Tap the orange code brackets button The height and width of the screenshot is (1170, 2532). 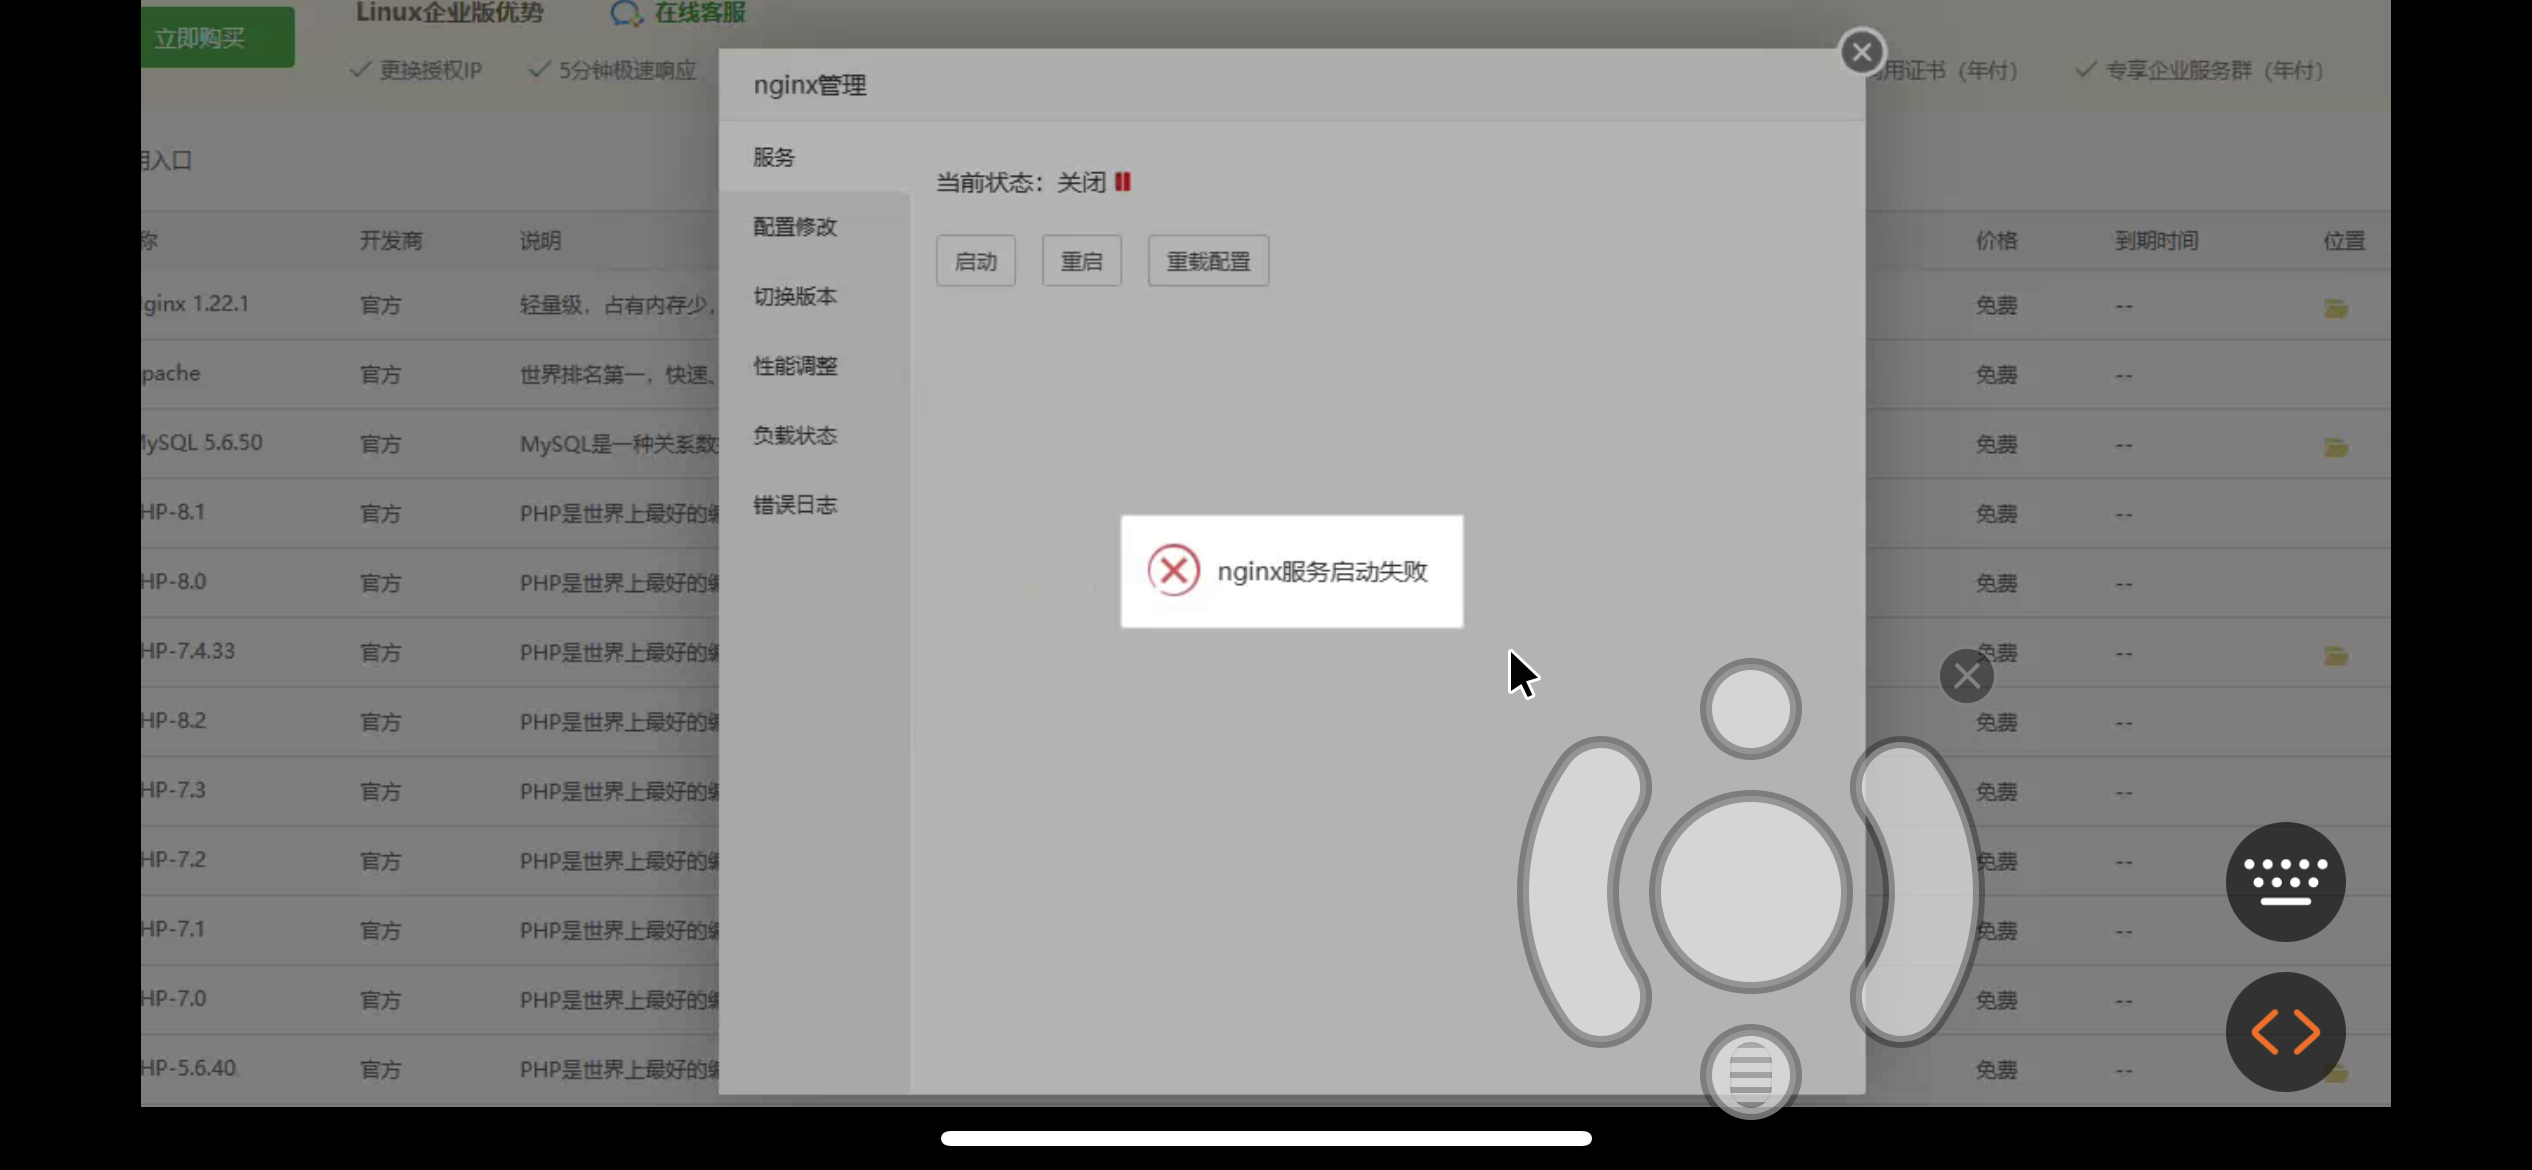(x=2285, y=1032)
